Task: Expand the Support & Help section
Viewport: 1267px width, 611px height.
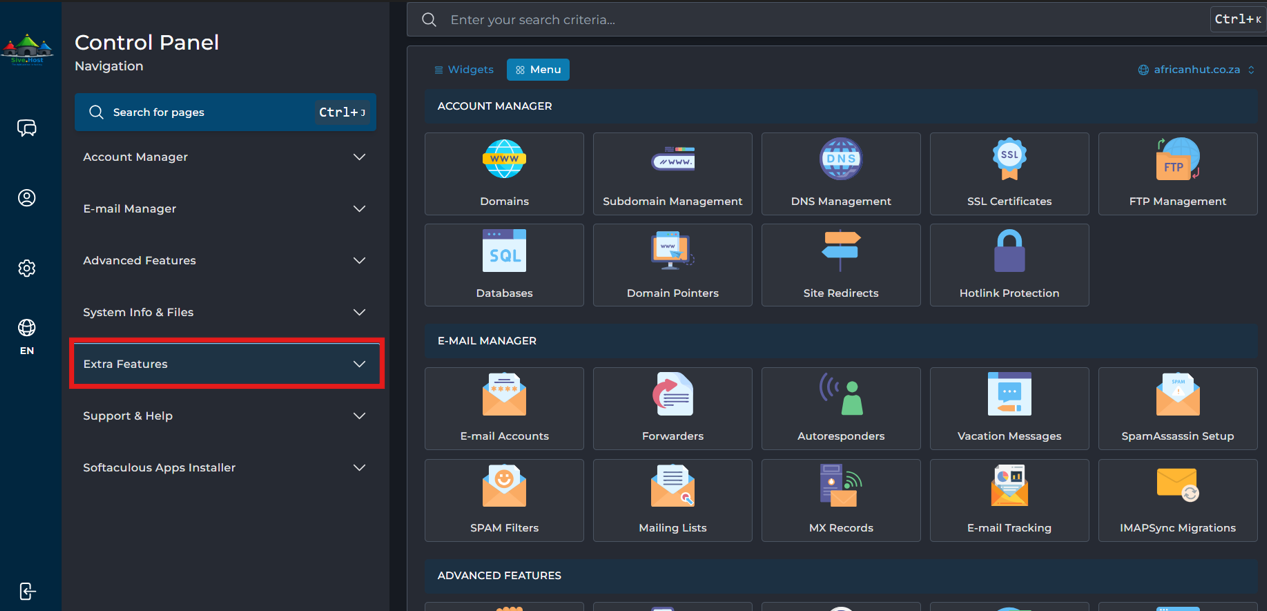Action: [225, 416]
